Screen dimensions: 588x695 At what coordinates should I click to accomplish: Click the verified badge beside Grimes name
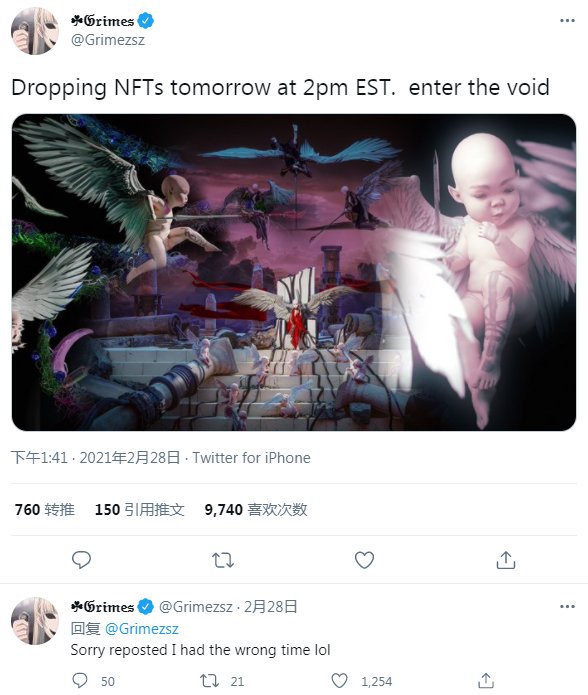tap(145, 20)
